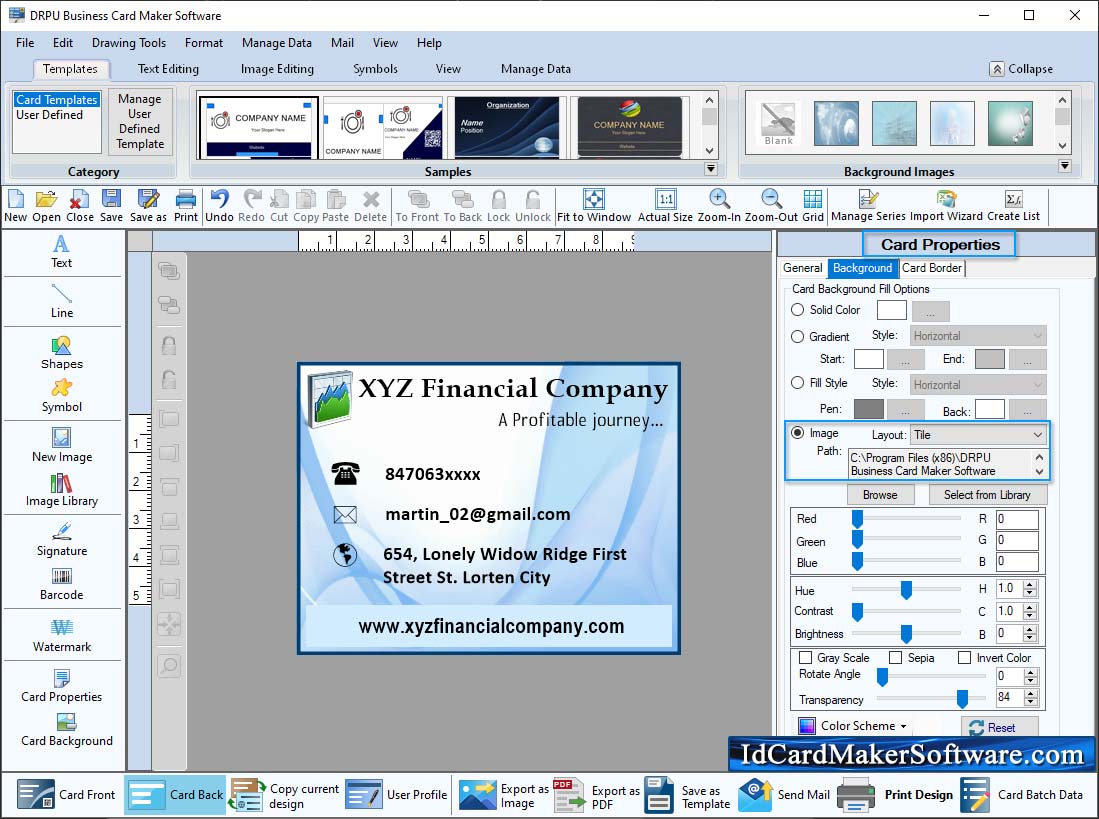Click the Print icon
1099x819 pixels.
pos(186,207)
